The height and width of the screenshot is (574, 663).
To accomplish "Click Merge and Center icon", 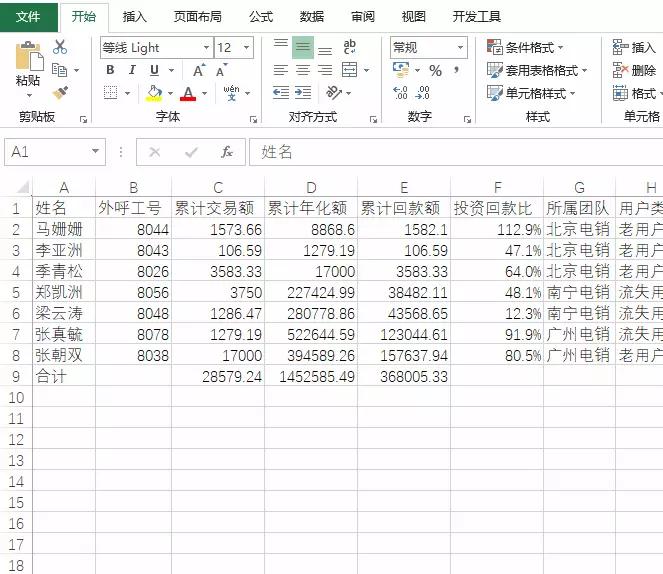I will pyautogui.click(x=350, y=70).
